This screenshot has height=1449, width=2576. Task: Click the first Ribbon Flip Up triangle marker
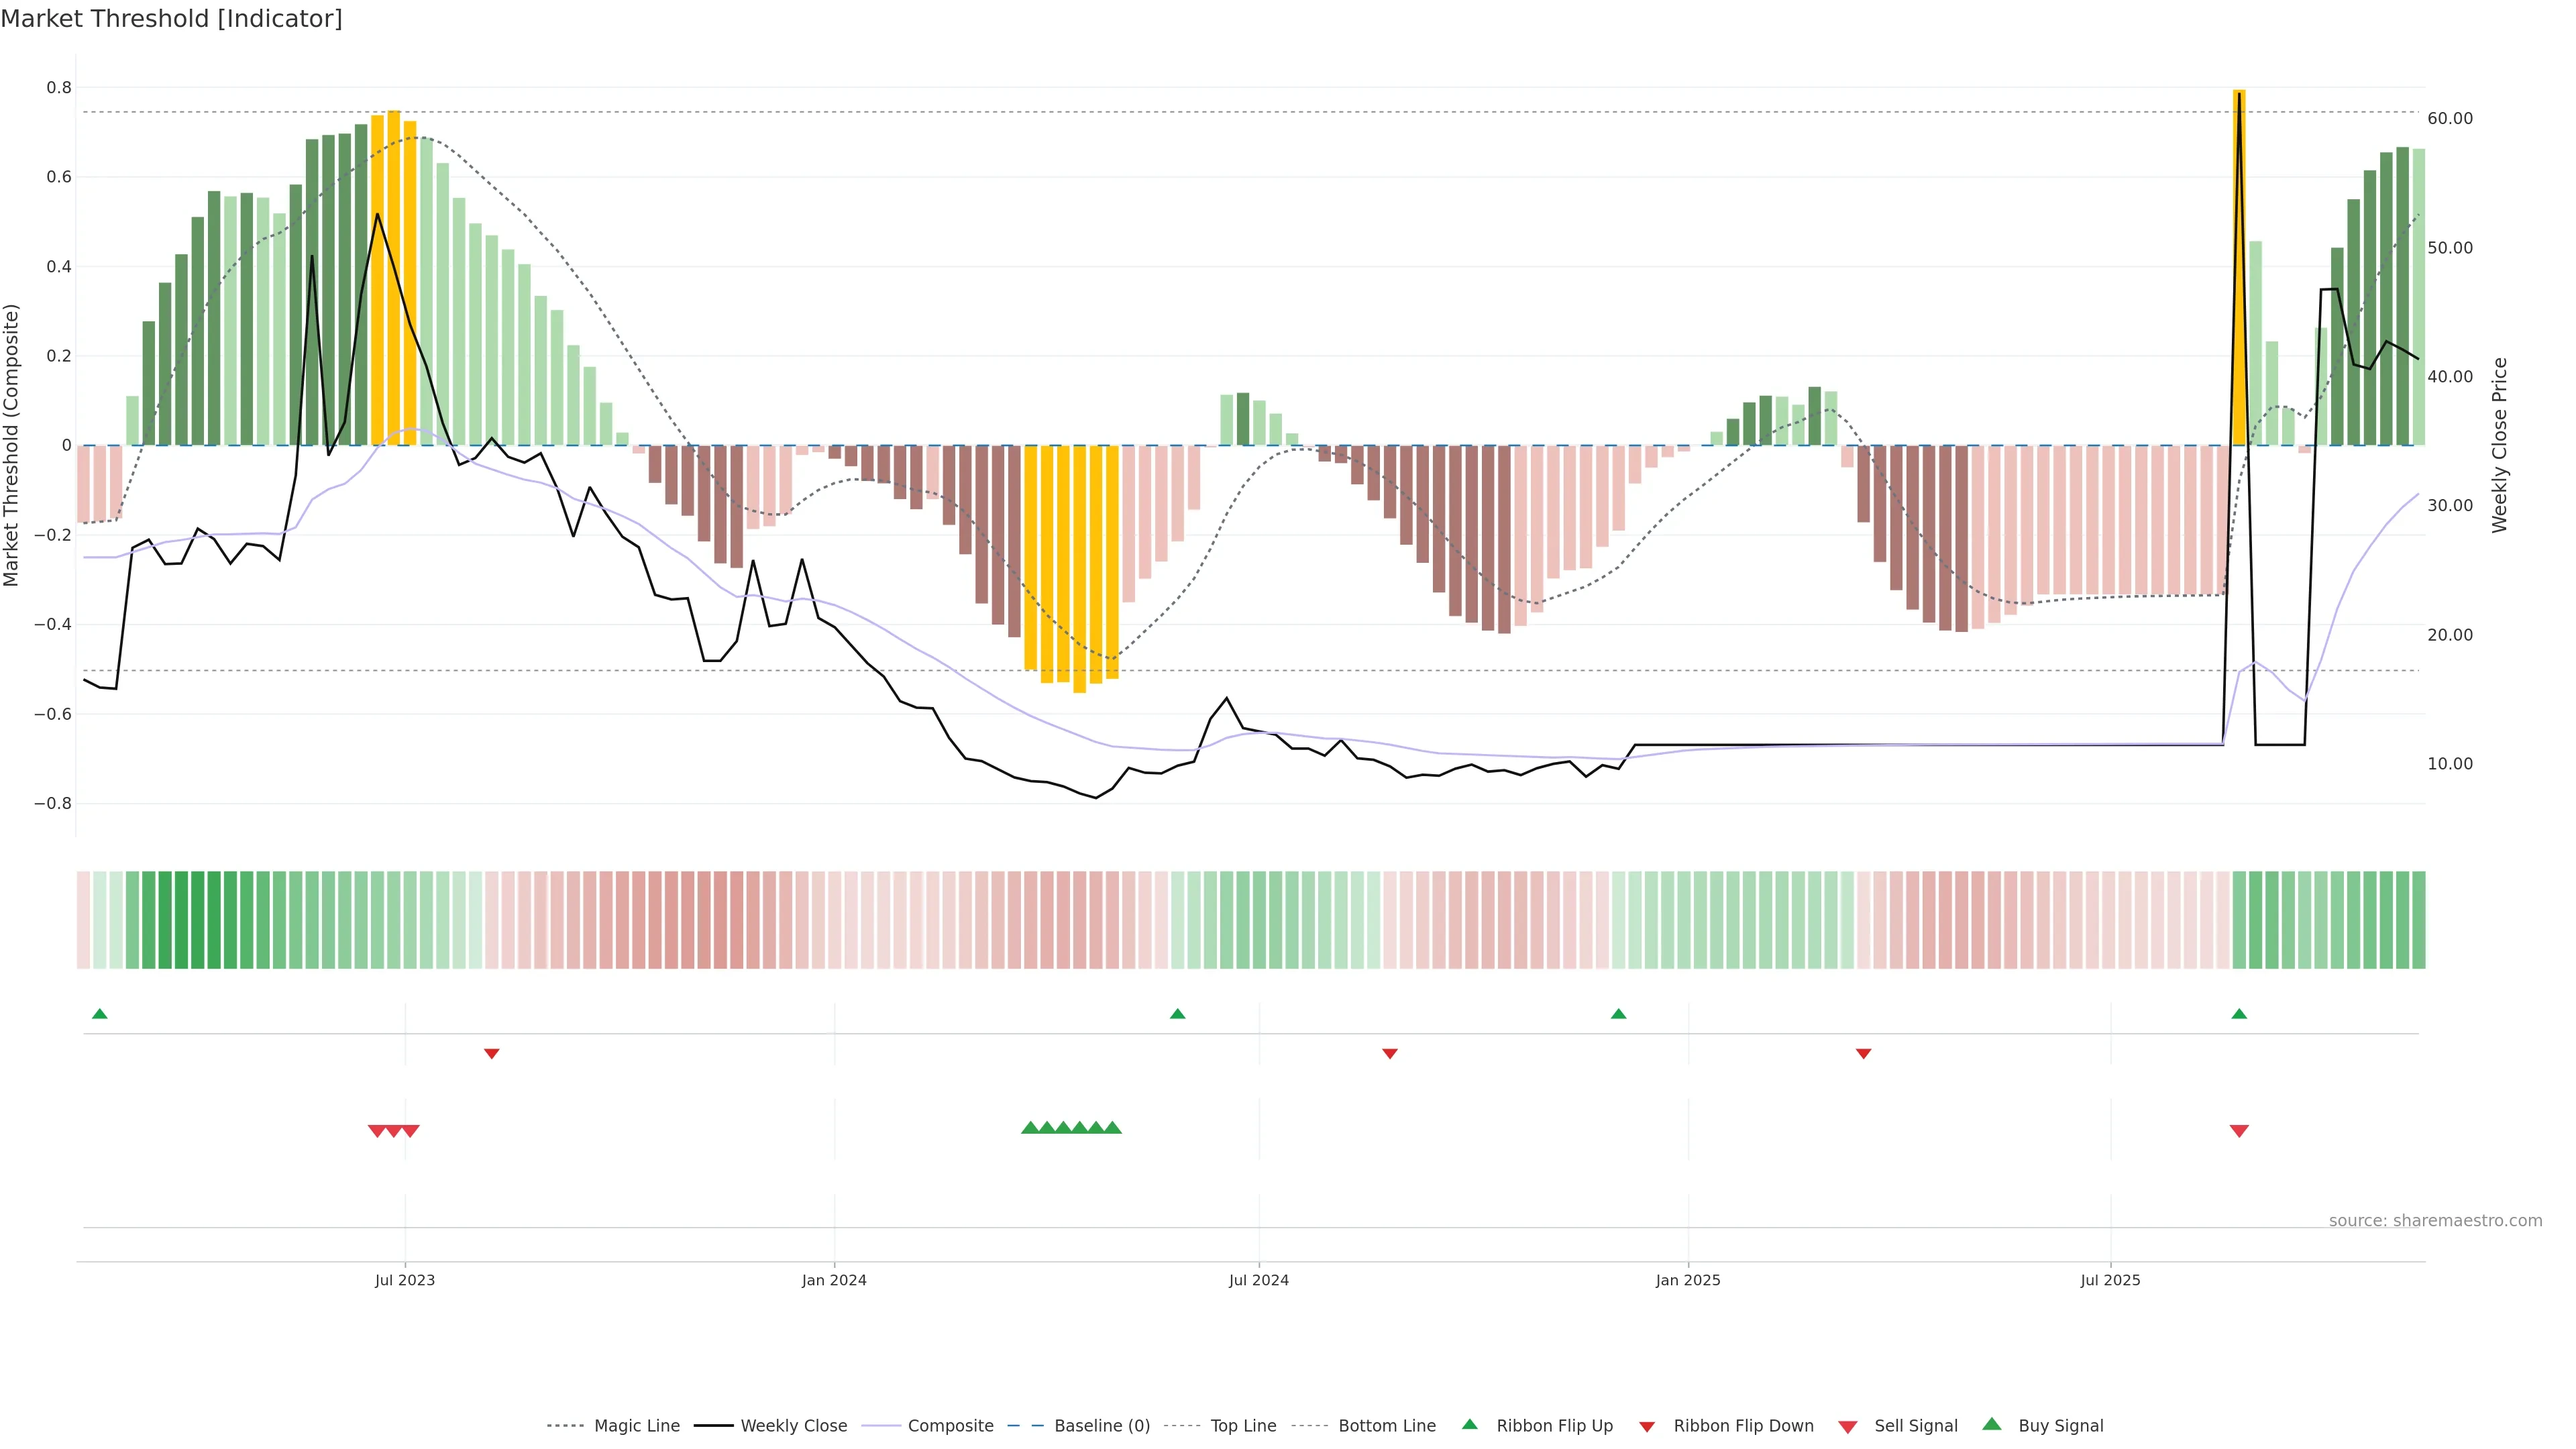coord(99,1014)
